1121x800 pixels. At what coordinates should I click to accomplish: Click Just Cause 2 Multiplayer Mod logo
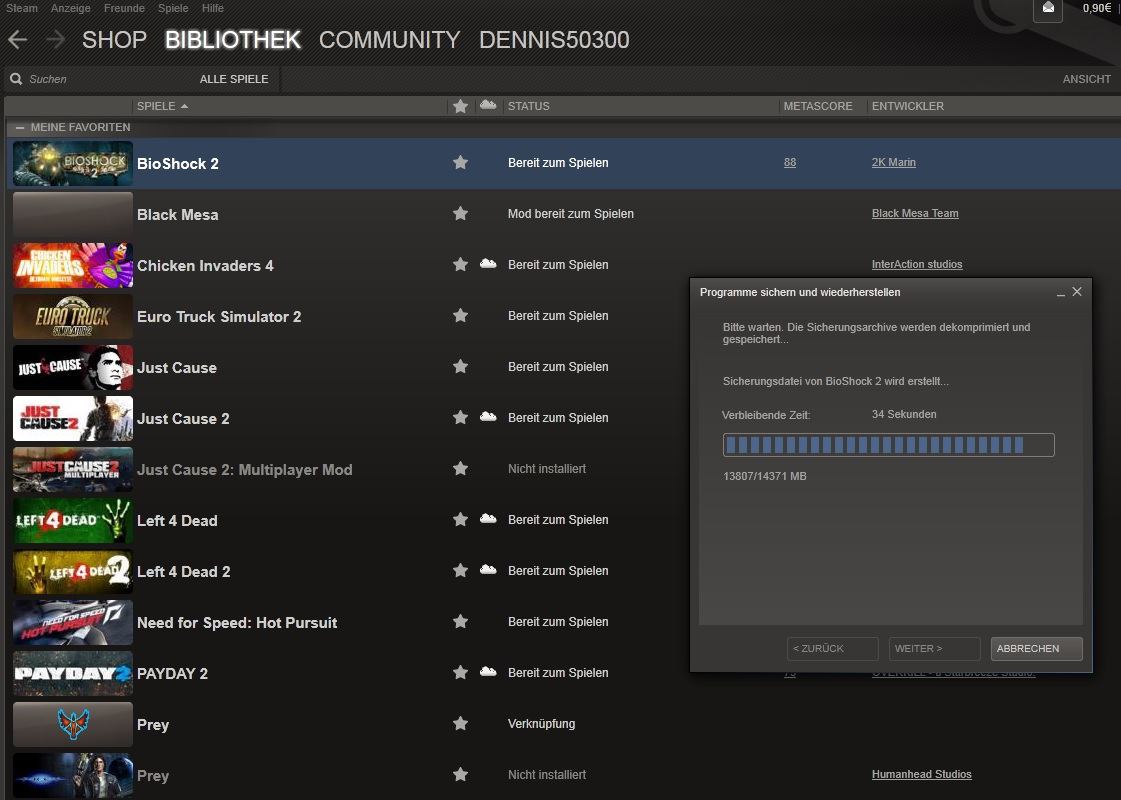(x=73, y=470)
